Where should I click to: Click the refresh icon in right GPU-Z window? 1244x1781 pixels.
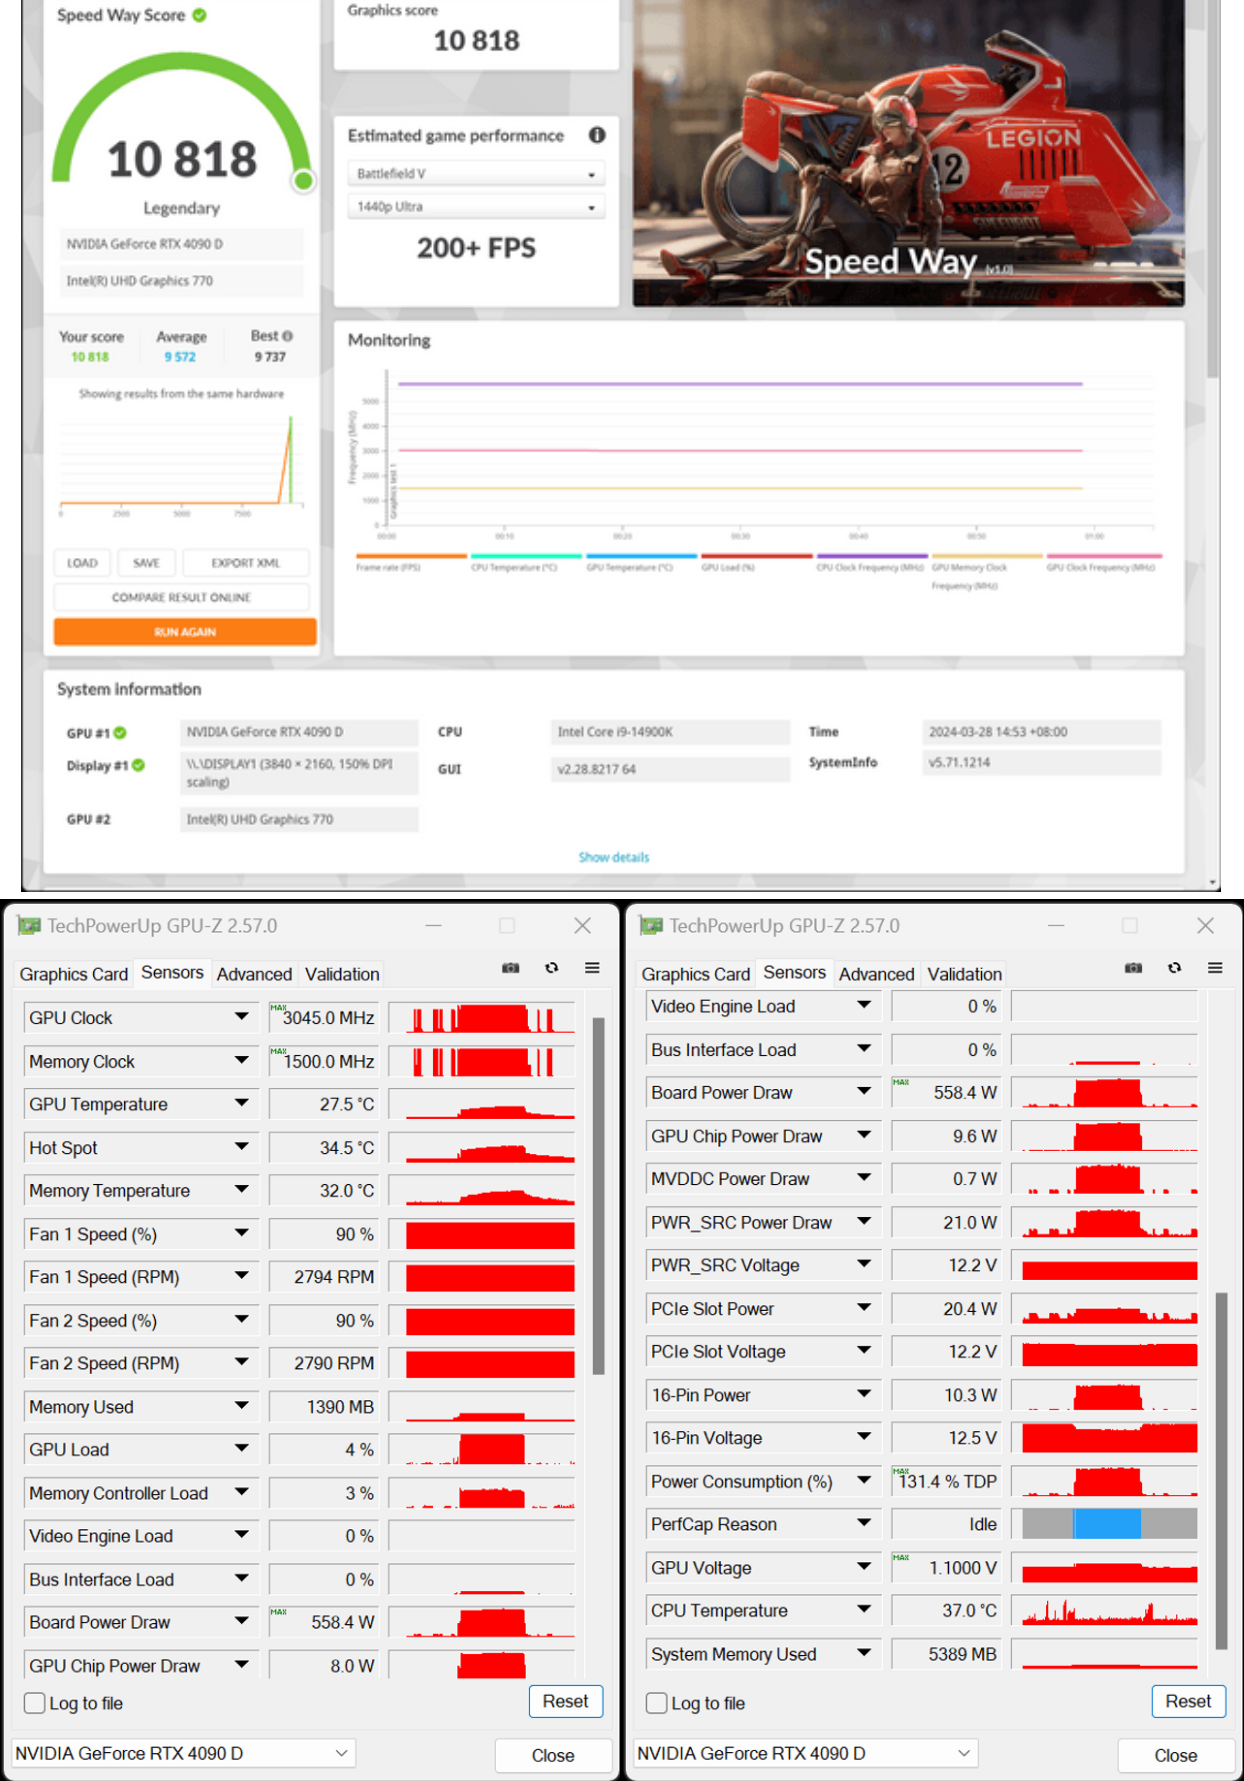[x=1174, y=968]
